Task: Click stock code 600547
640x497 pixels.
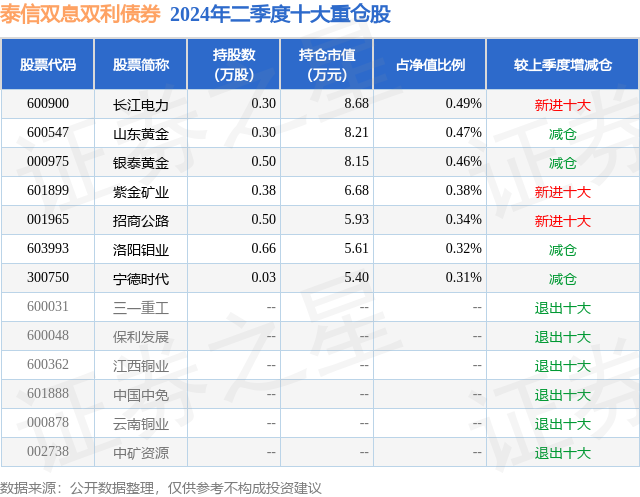Action: click(x=48, y=133)
